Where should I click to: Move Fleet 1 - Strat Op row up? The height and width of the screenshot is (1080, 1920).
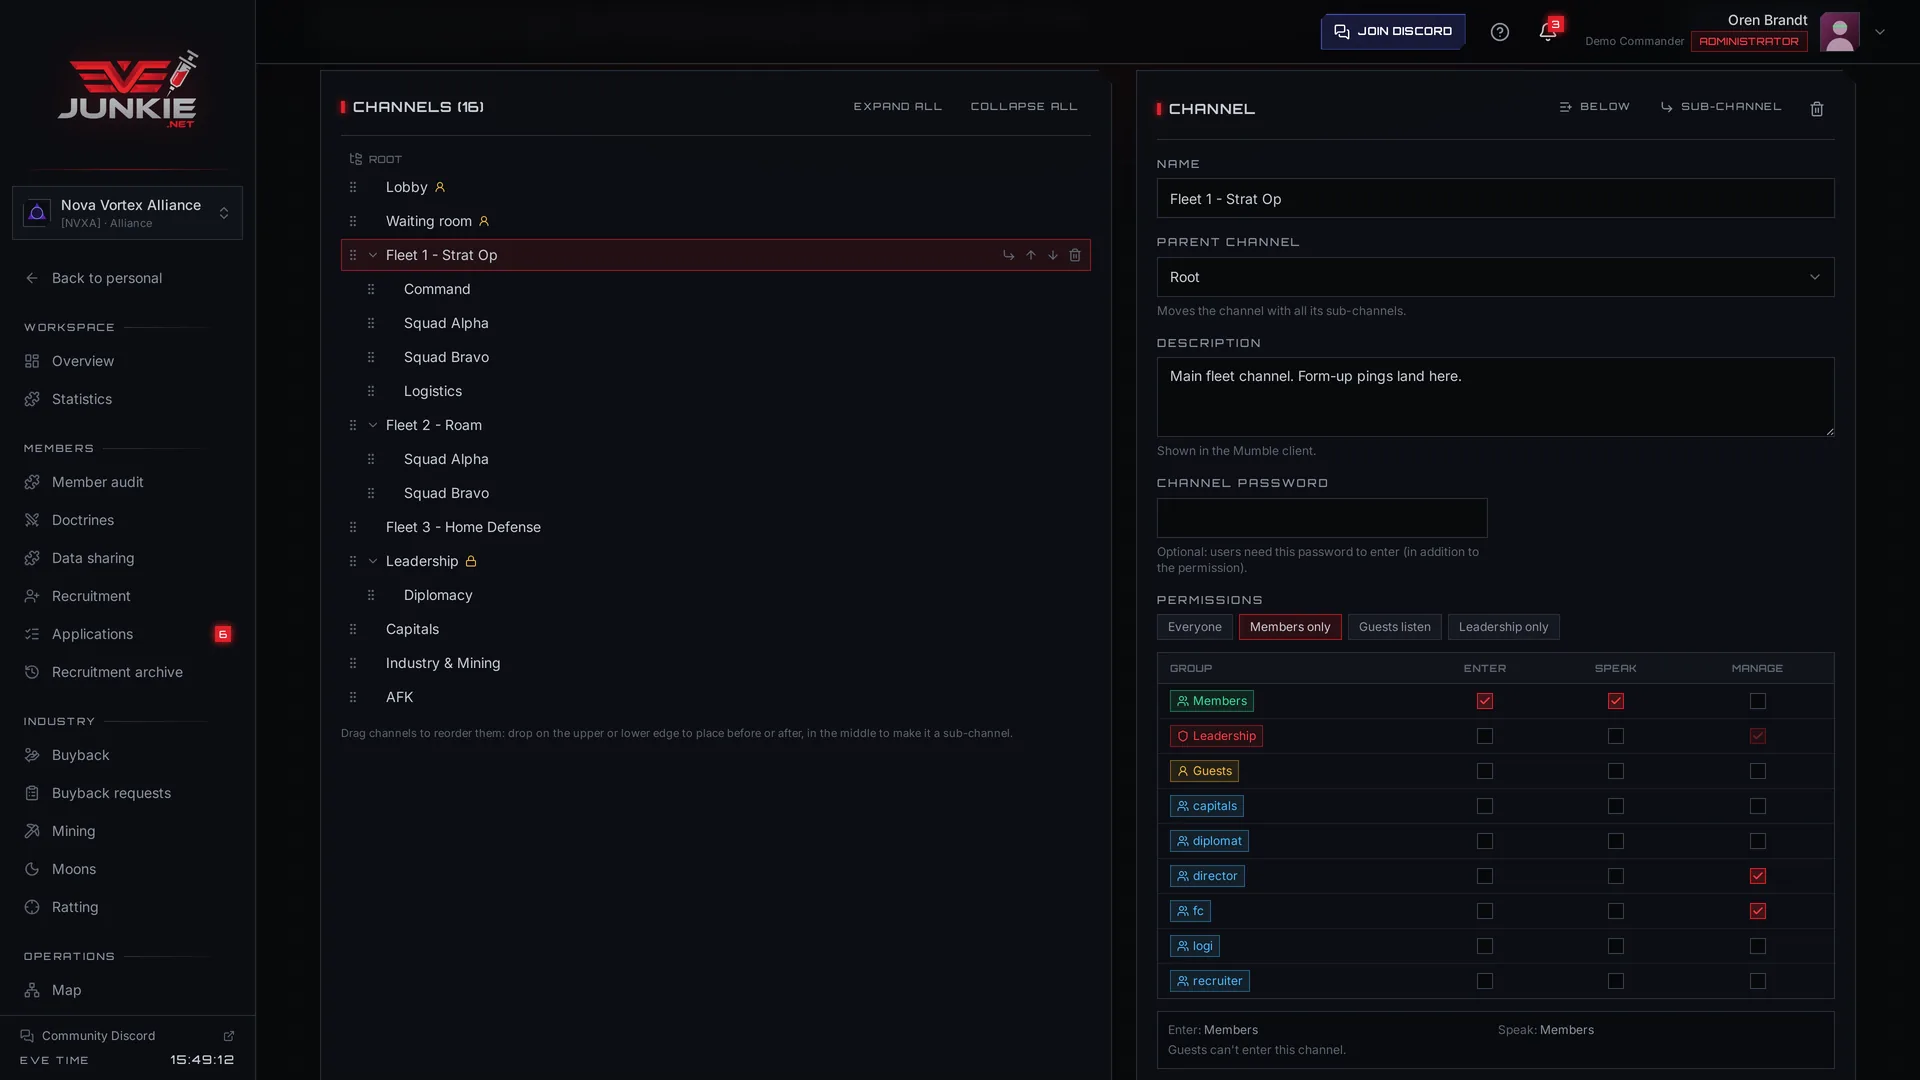click(x=1031, y=255)
